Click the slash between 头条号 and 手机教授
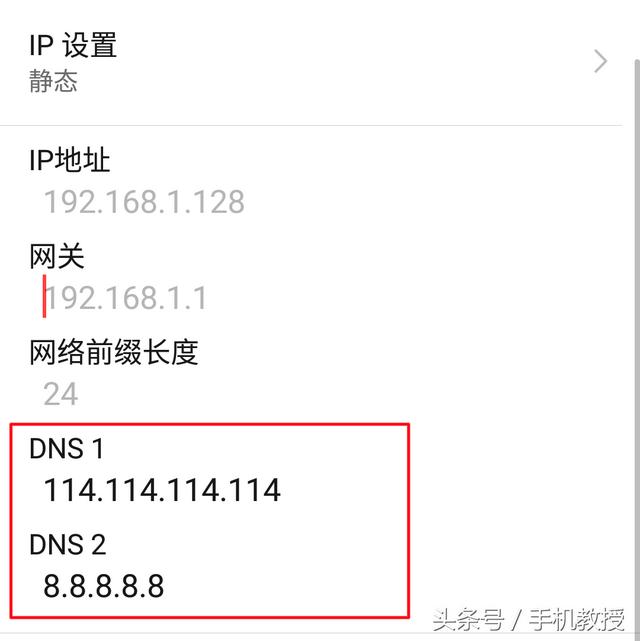 click(517, 620)
